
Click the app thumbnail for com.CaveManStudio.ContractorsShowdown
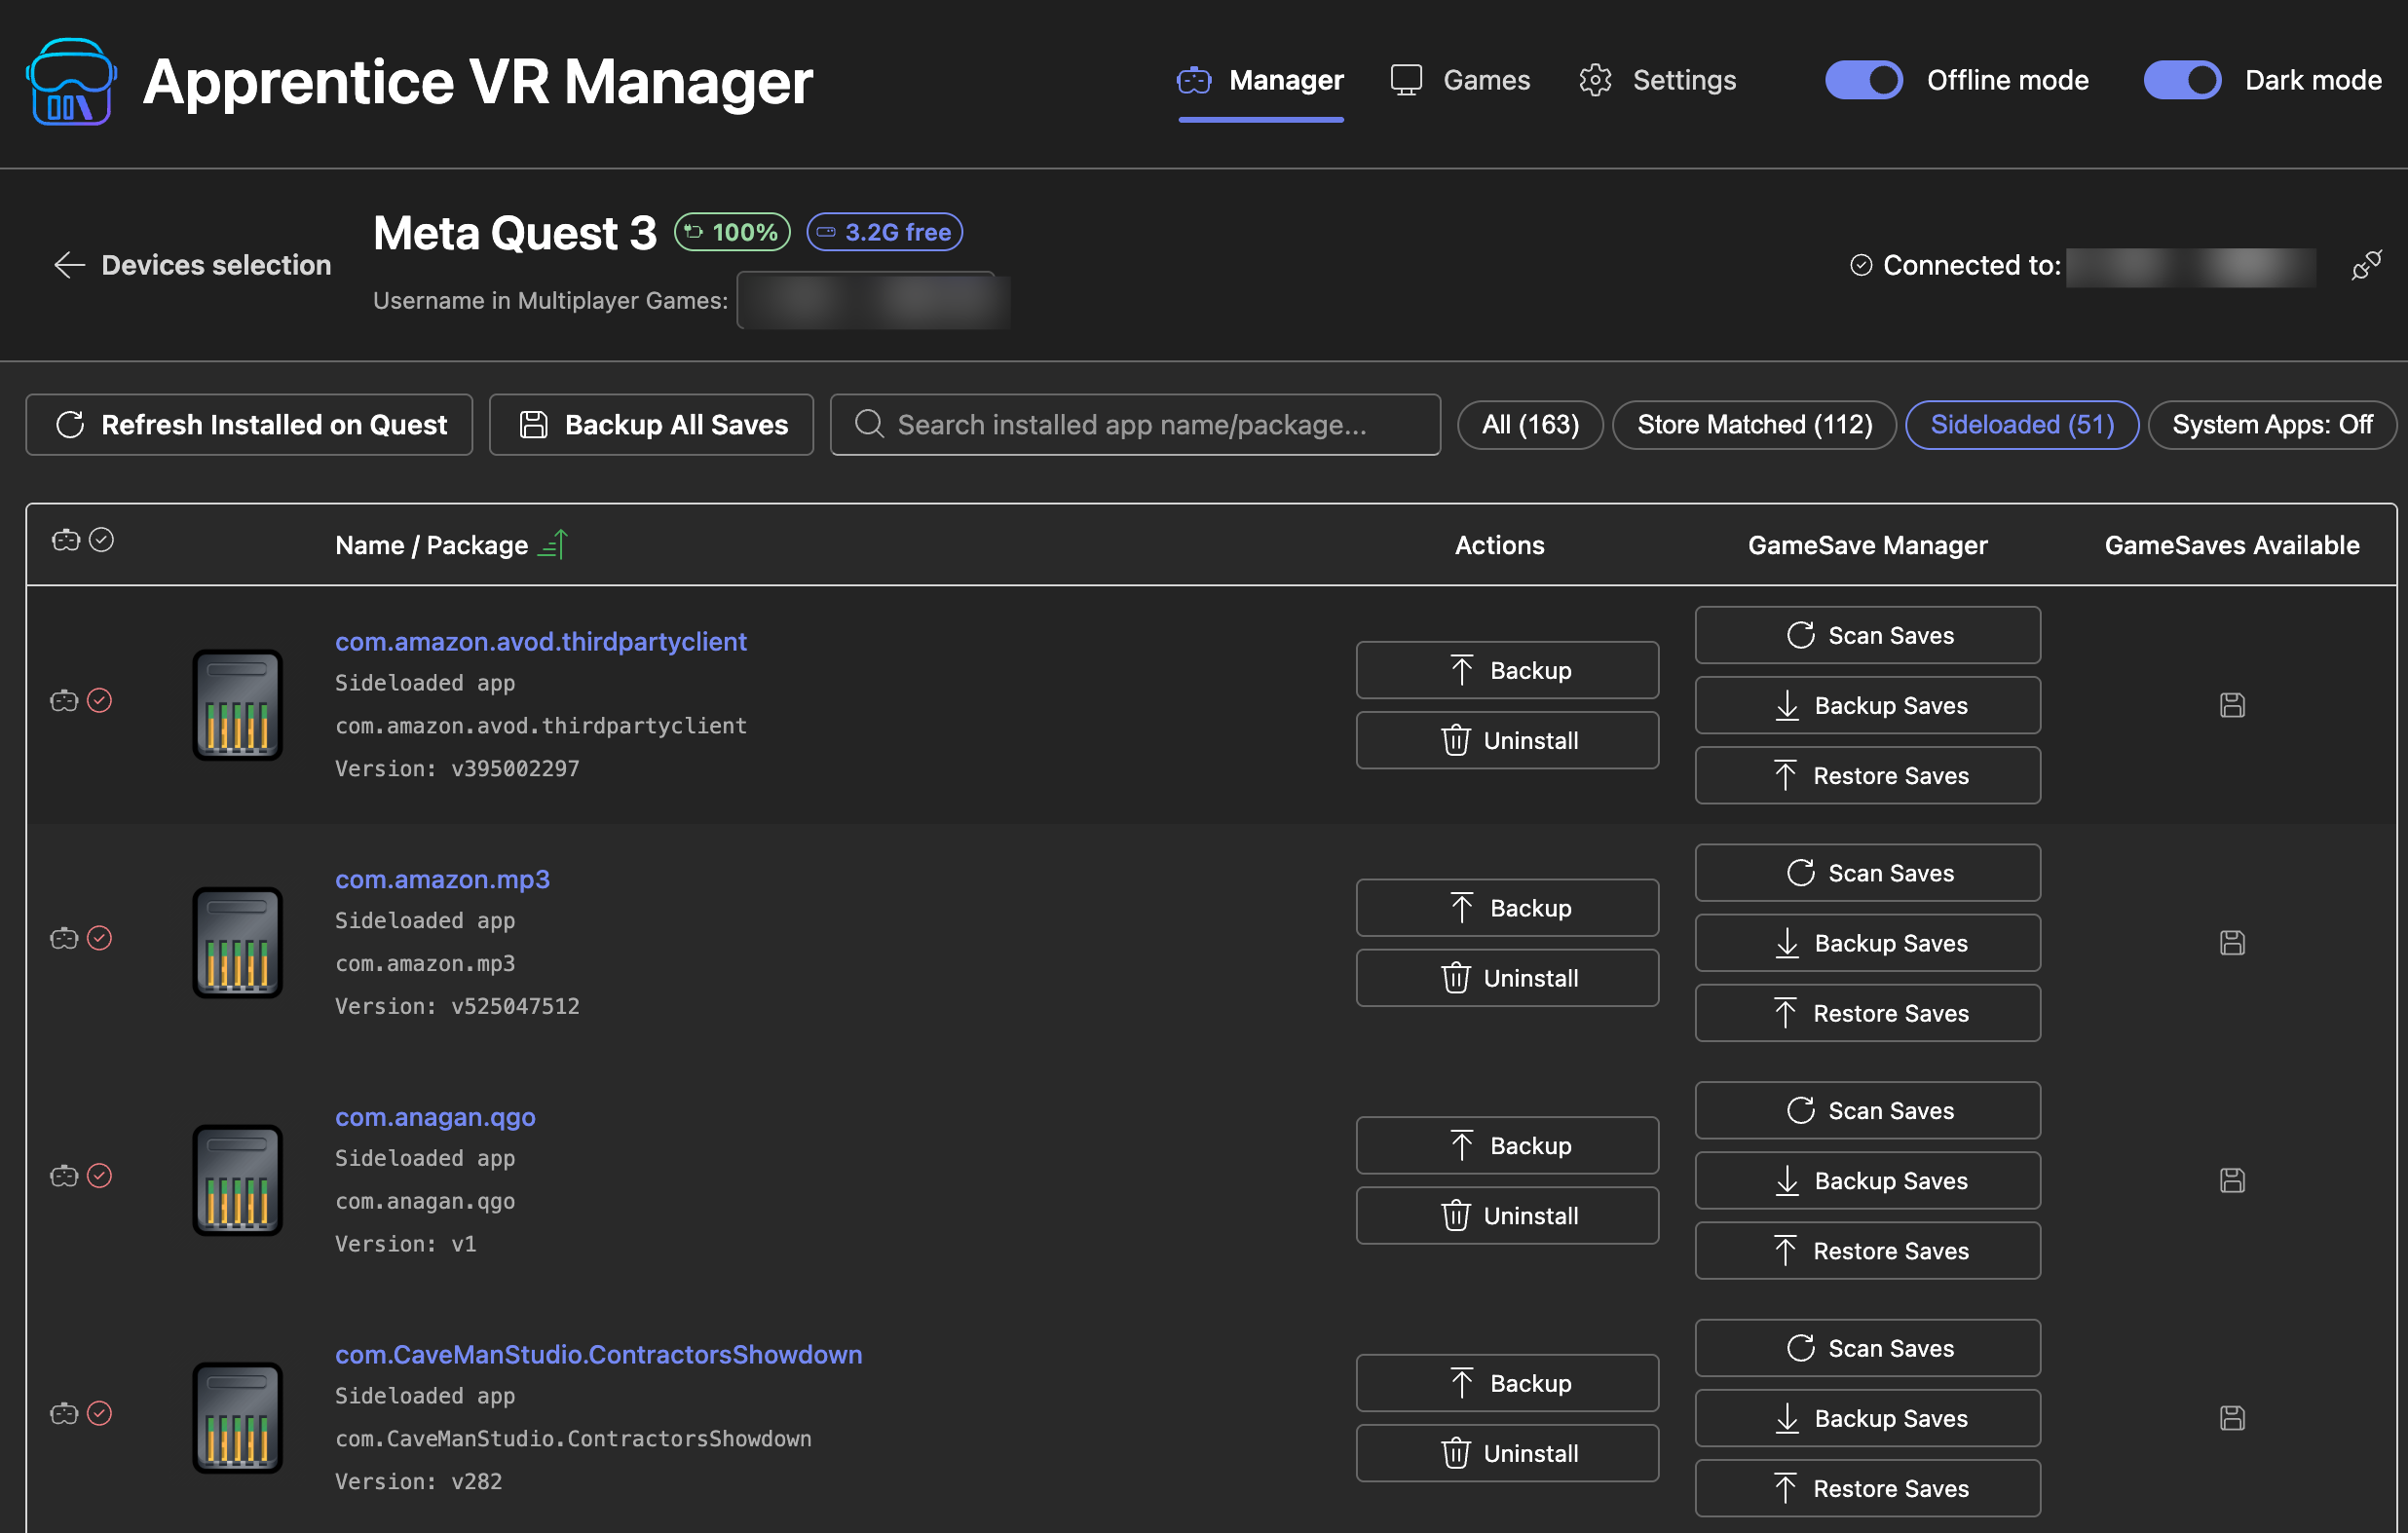tap(237, 1417)
